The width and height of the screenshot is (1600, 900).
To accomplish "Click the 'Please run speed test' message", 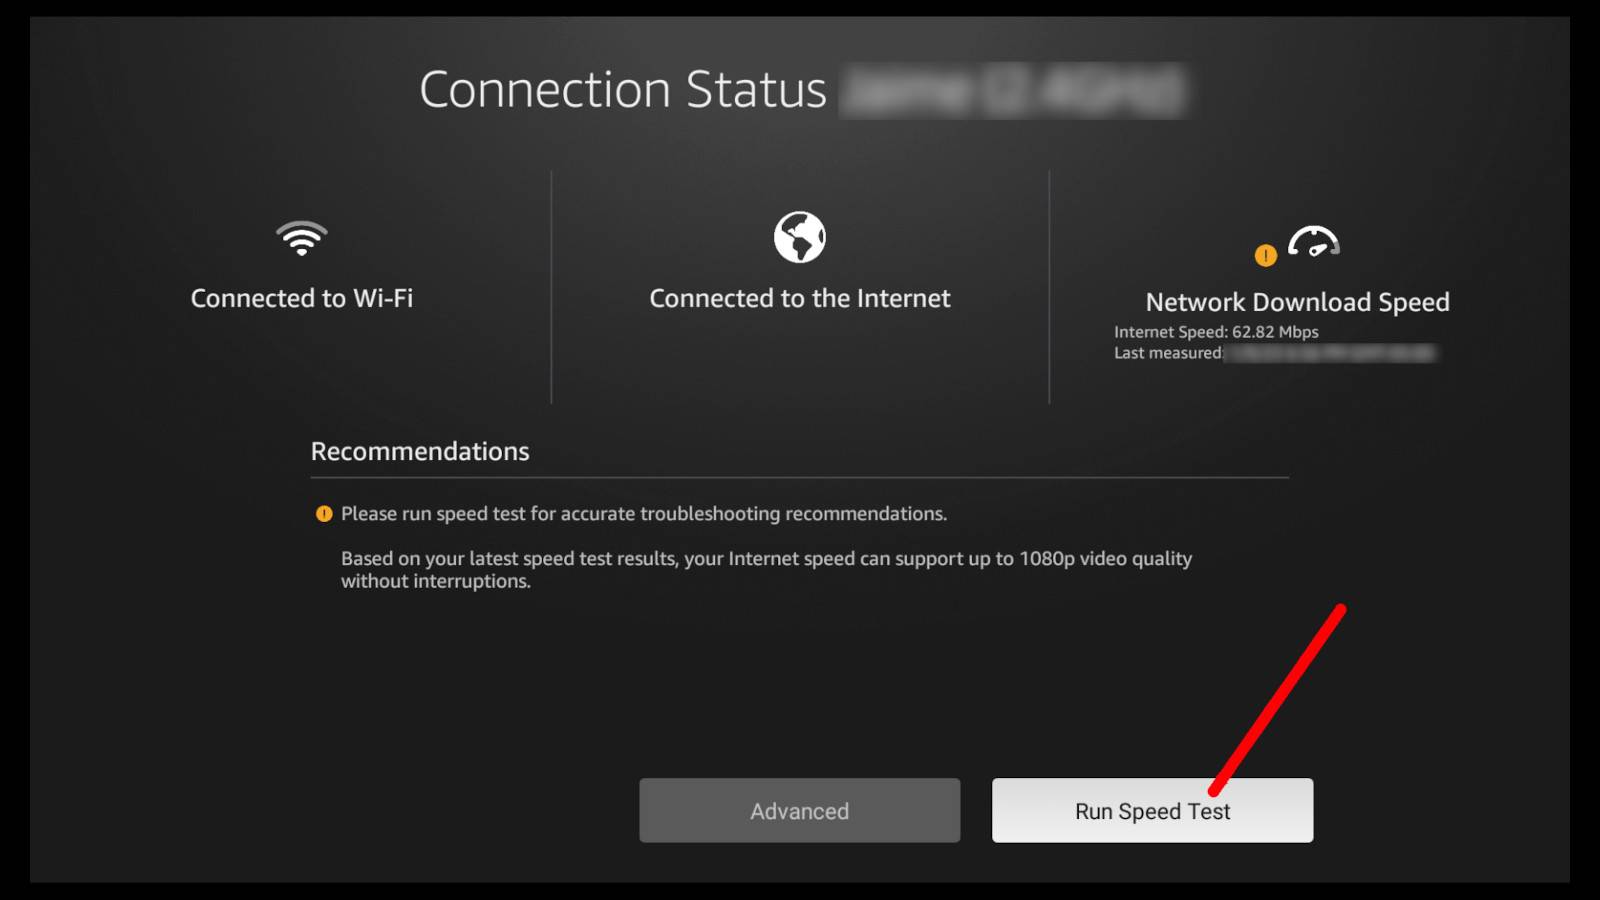I will 644,514.
